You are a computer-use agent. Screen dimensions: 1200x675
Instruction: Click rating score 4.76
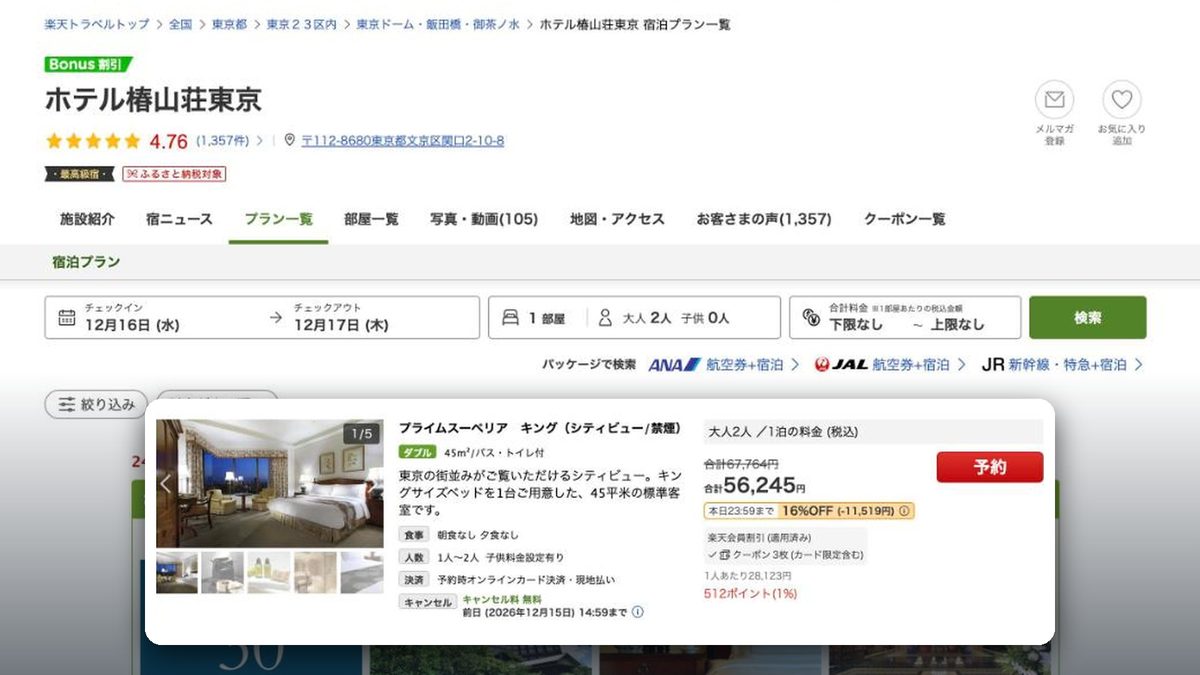click(168, 141)
